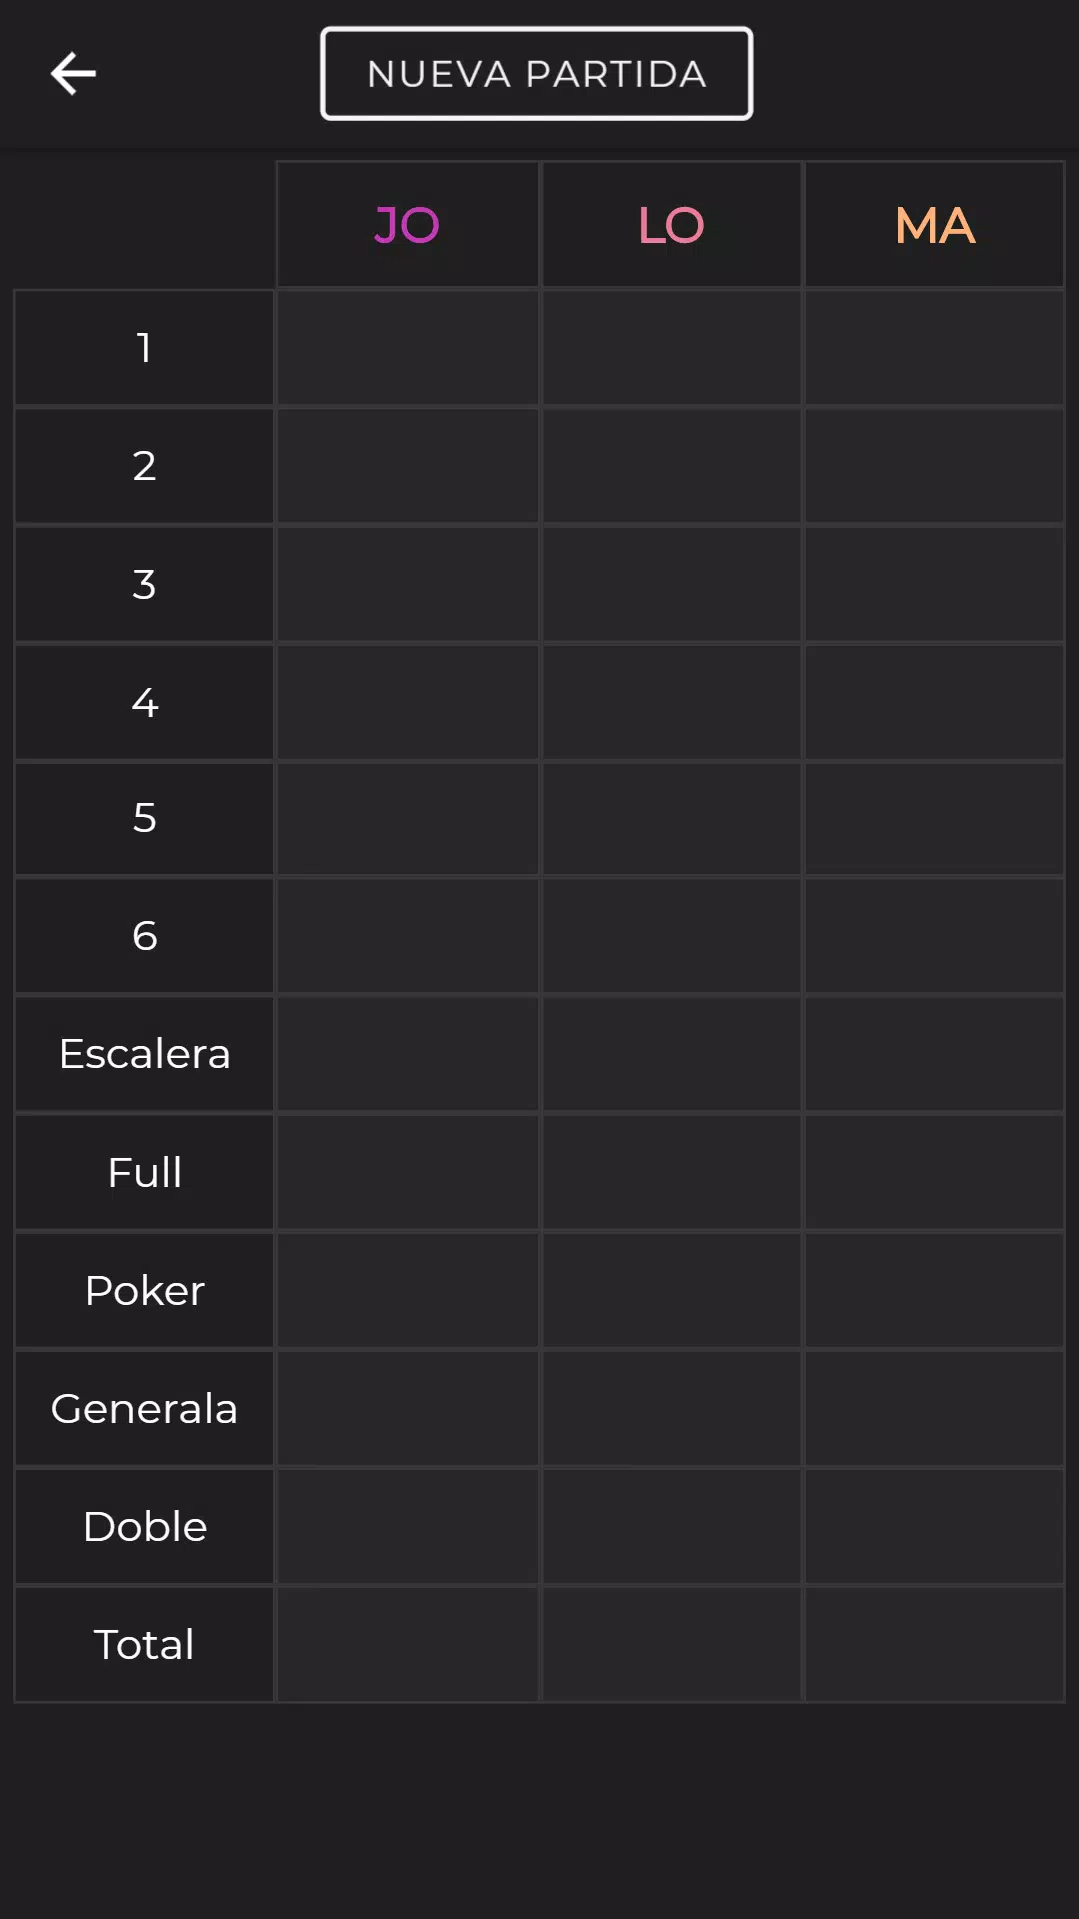Open JO's Escalera score cell

tap(407, 1054)
